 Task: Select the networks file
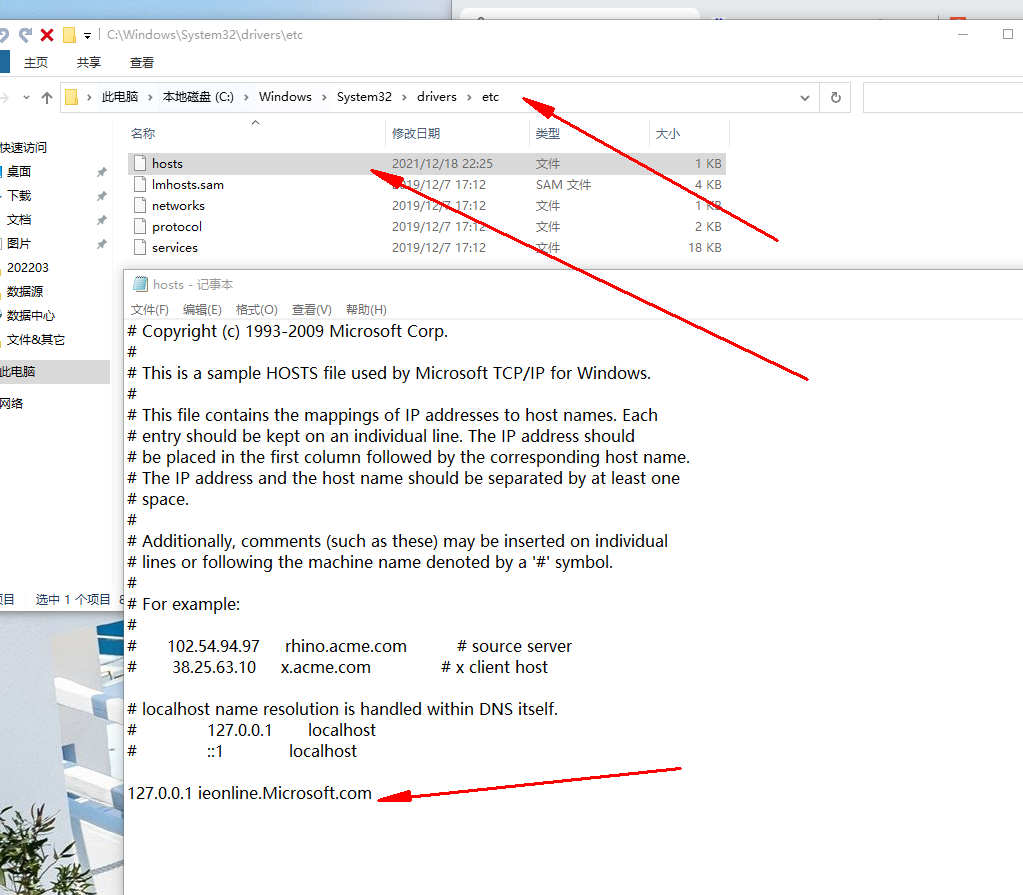click(x=178, y=205)
